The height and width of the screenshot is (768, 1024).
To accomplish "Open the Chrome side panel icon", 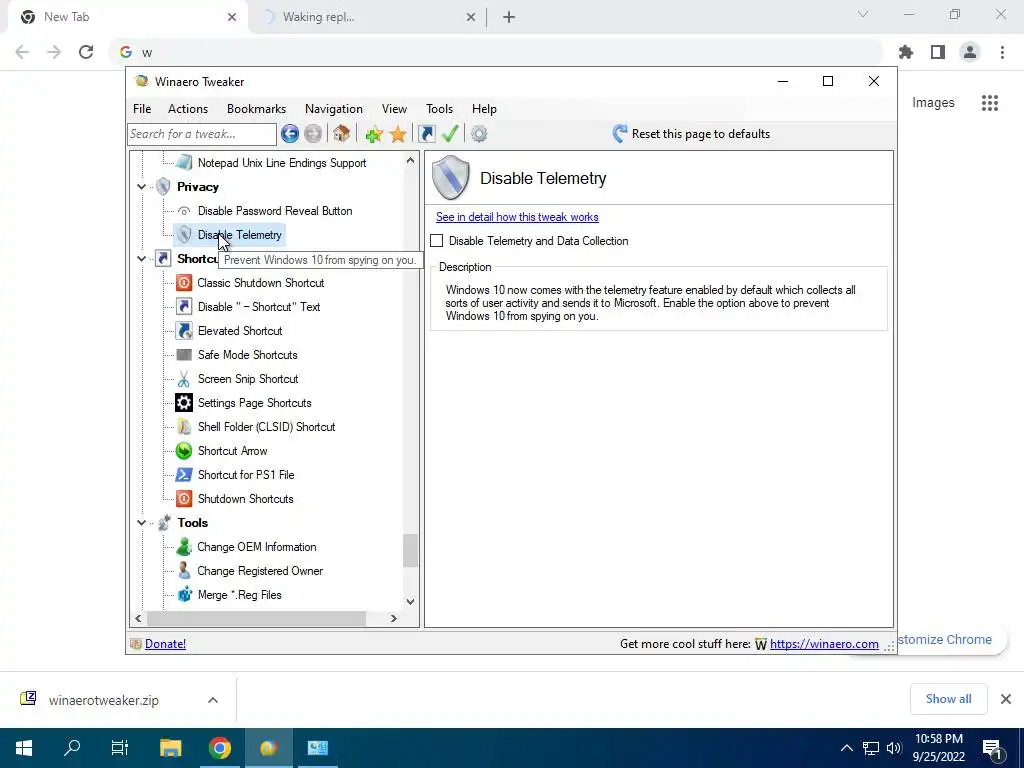I will (938, 52).
